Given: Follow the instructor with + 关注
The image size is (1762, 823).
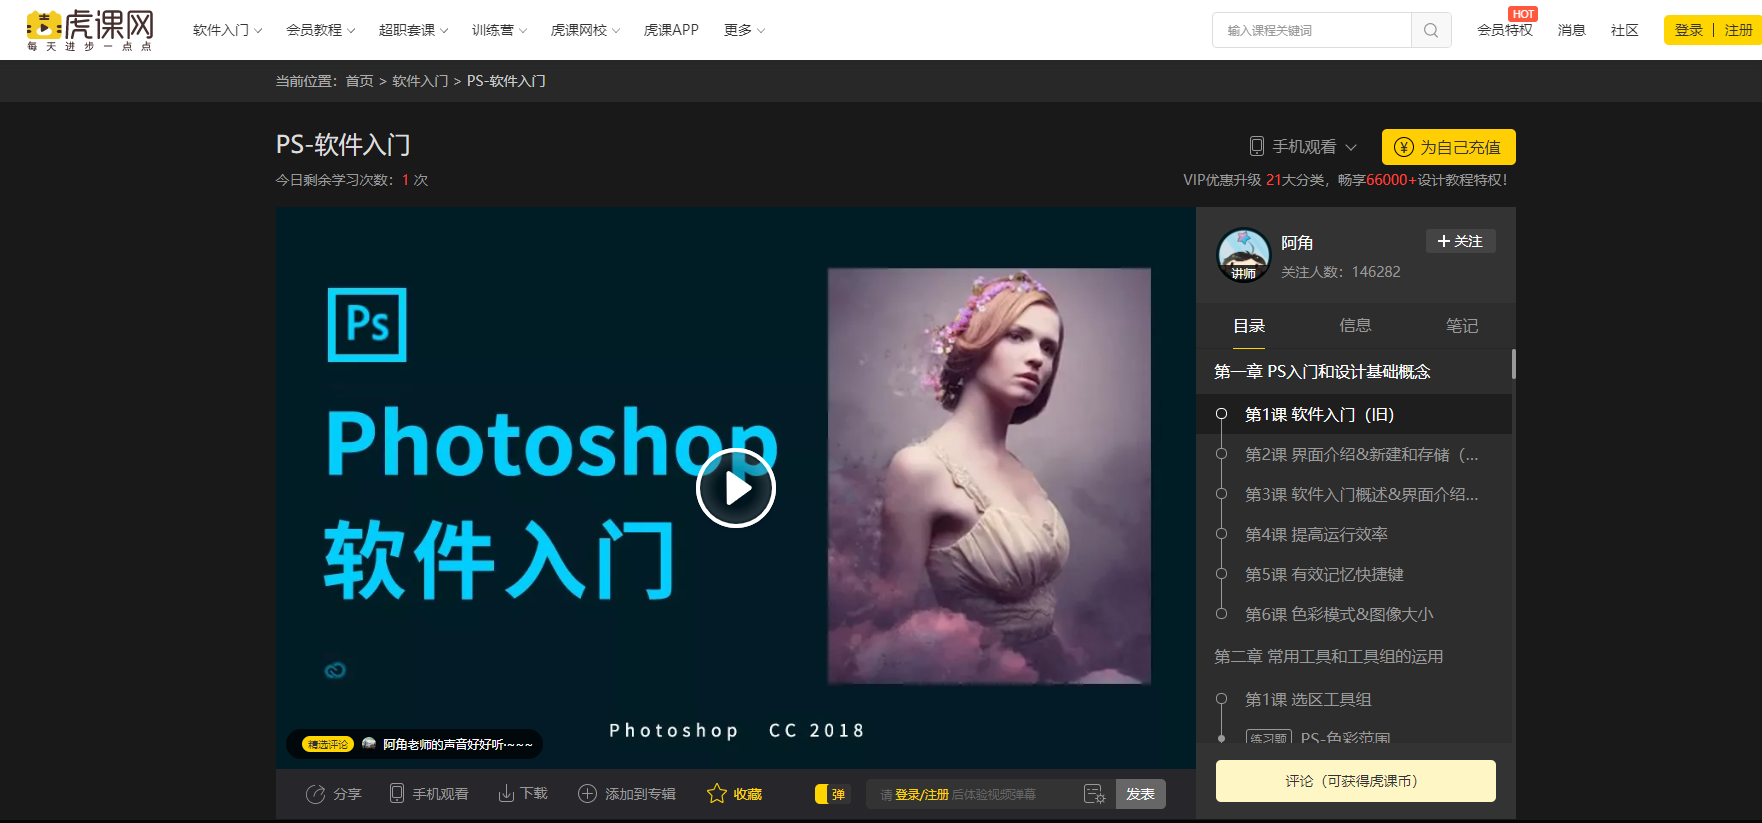Looking at the screenshot, I should pyautogui.click(x=1460, y=241).
